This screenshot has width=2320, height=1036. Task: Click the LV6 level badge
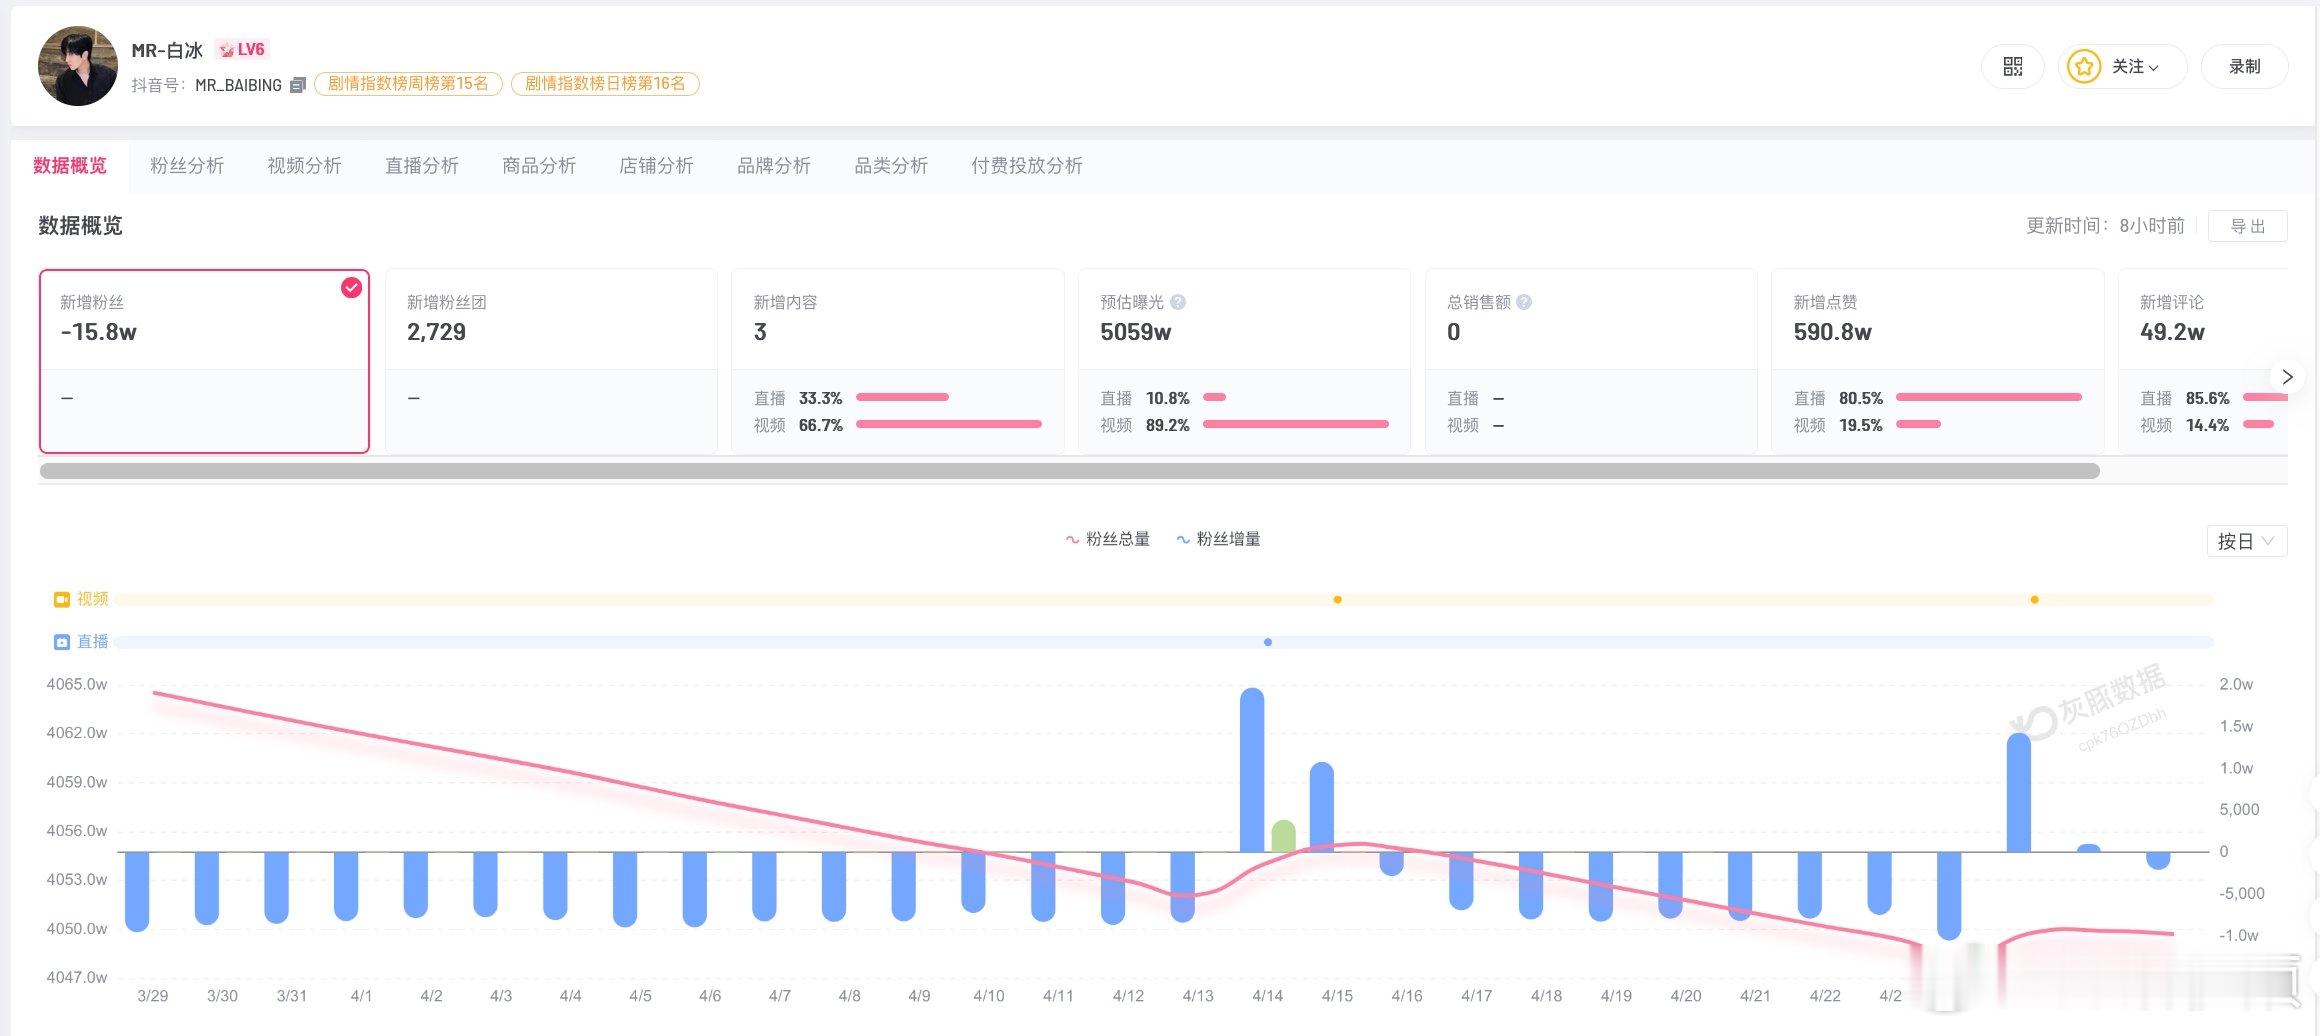[242, 50]
